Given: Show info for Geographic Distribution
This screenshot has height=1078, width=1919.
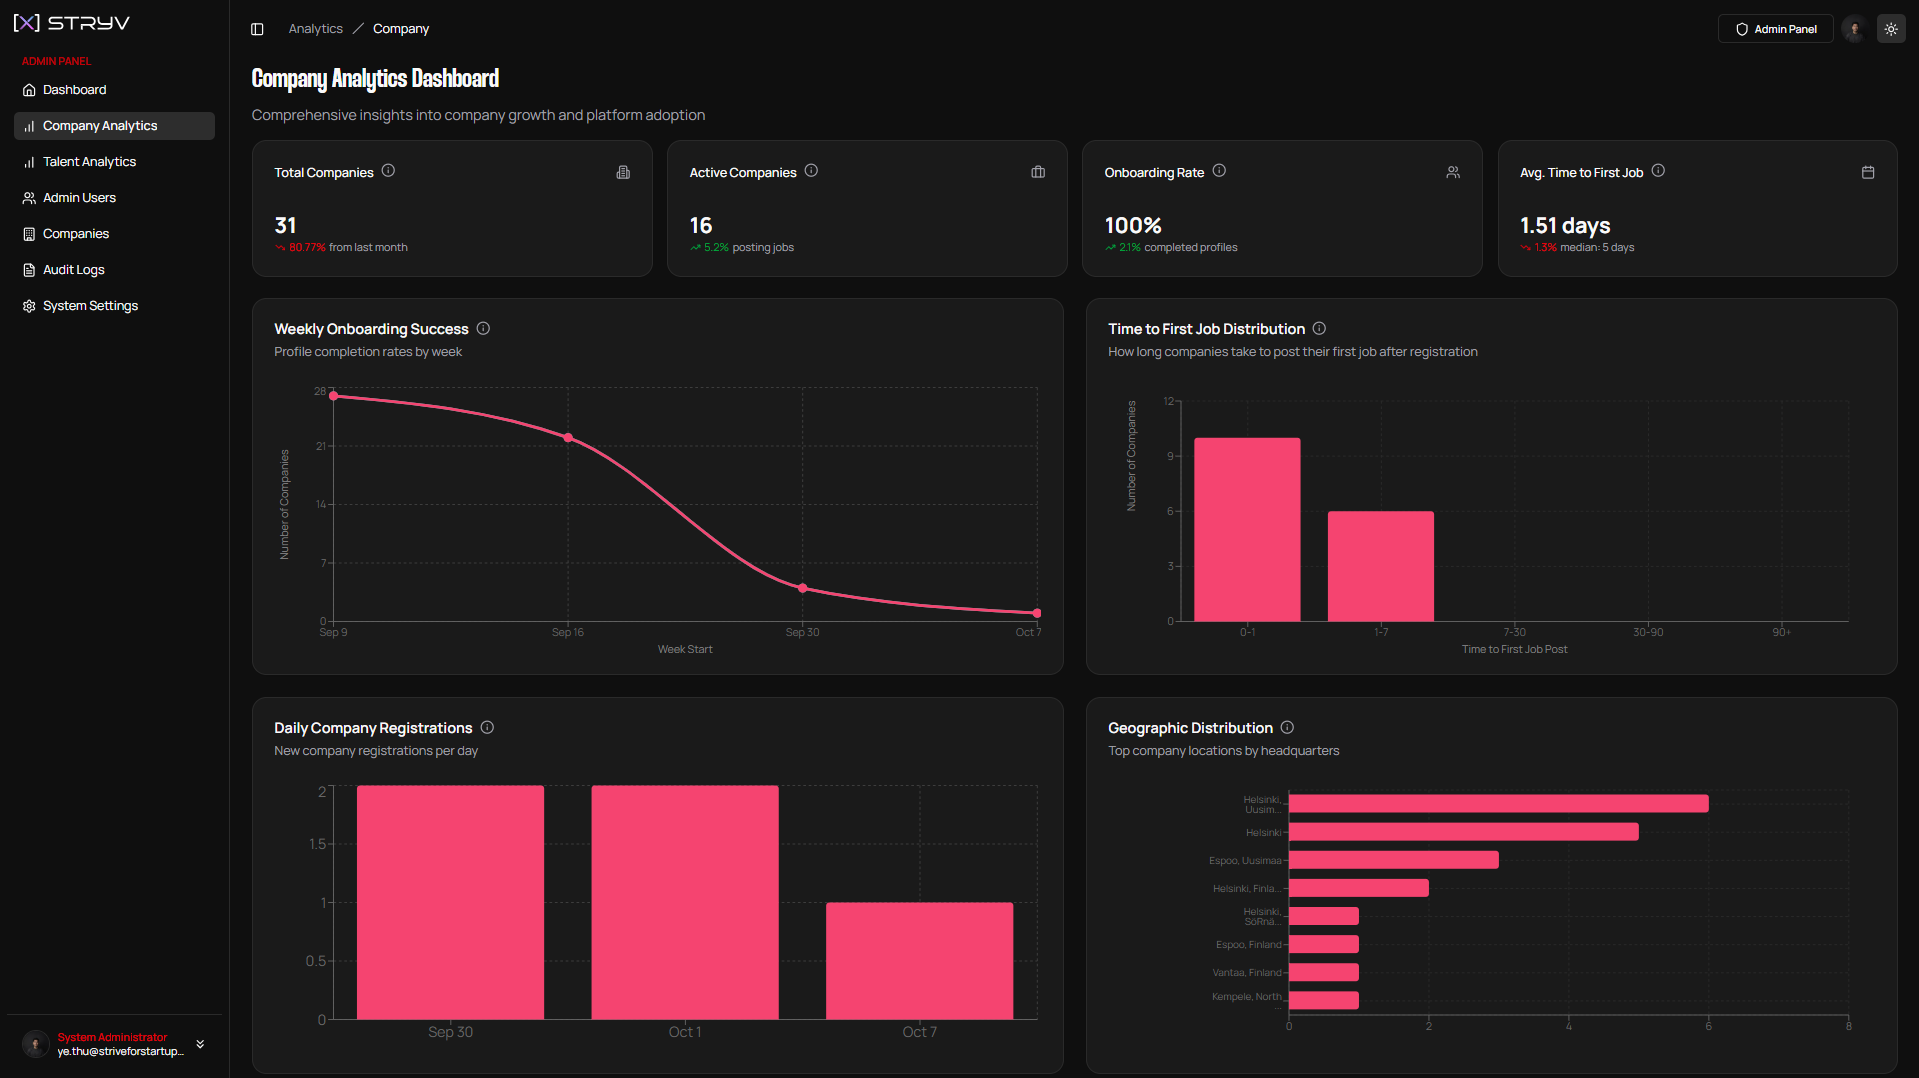Looking at the screenshot, I should coord(1287,727).
